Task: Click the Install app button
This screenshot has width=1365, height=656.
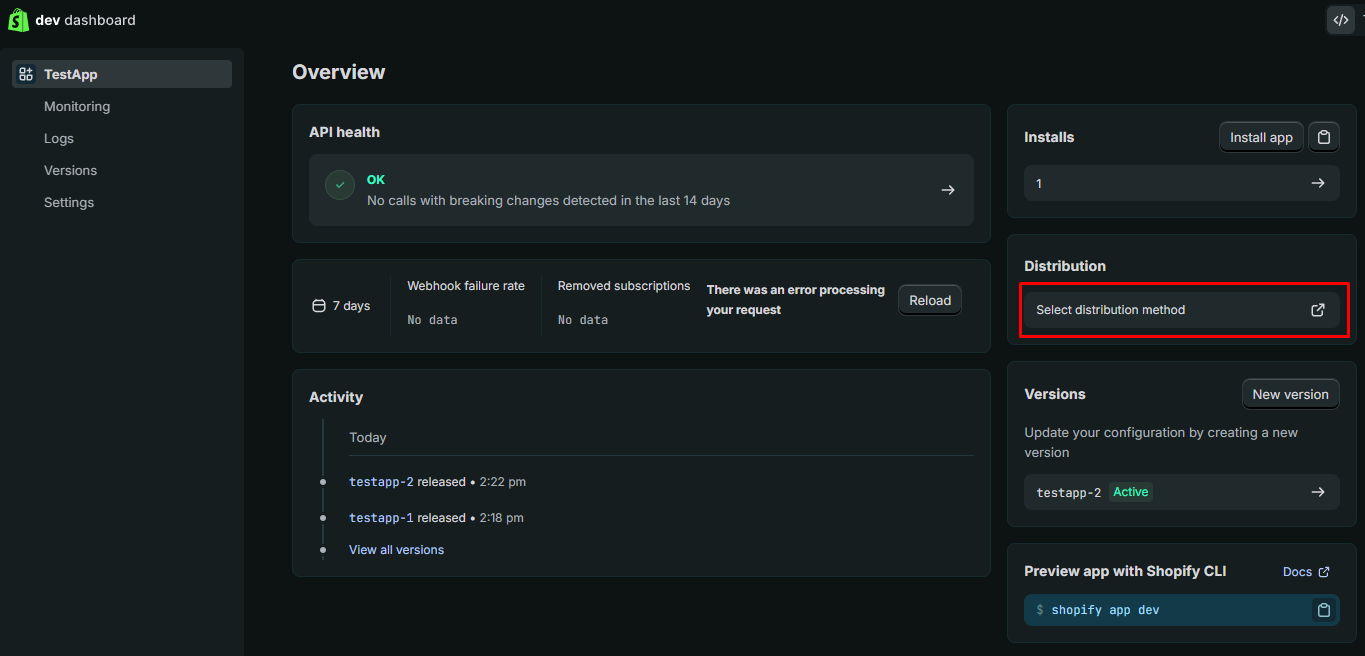Action: click(x=1261, y=137)
